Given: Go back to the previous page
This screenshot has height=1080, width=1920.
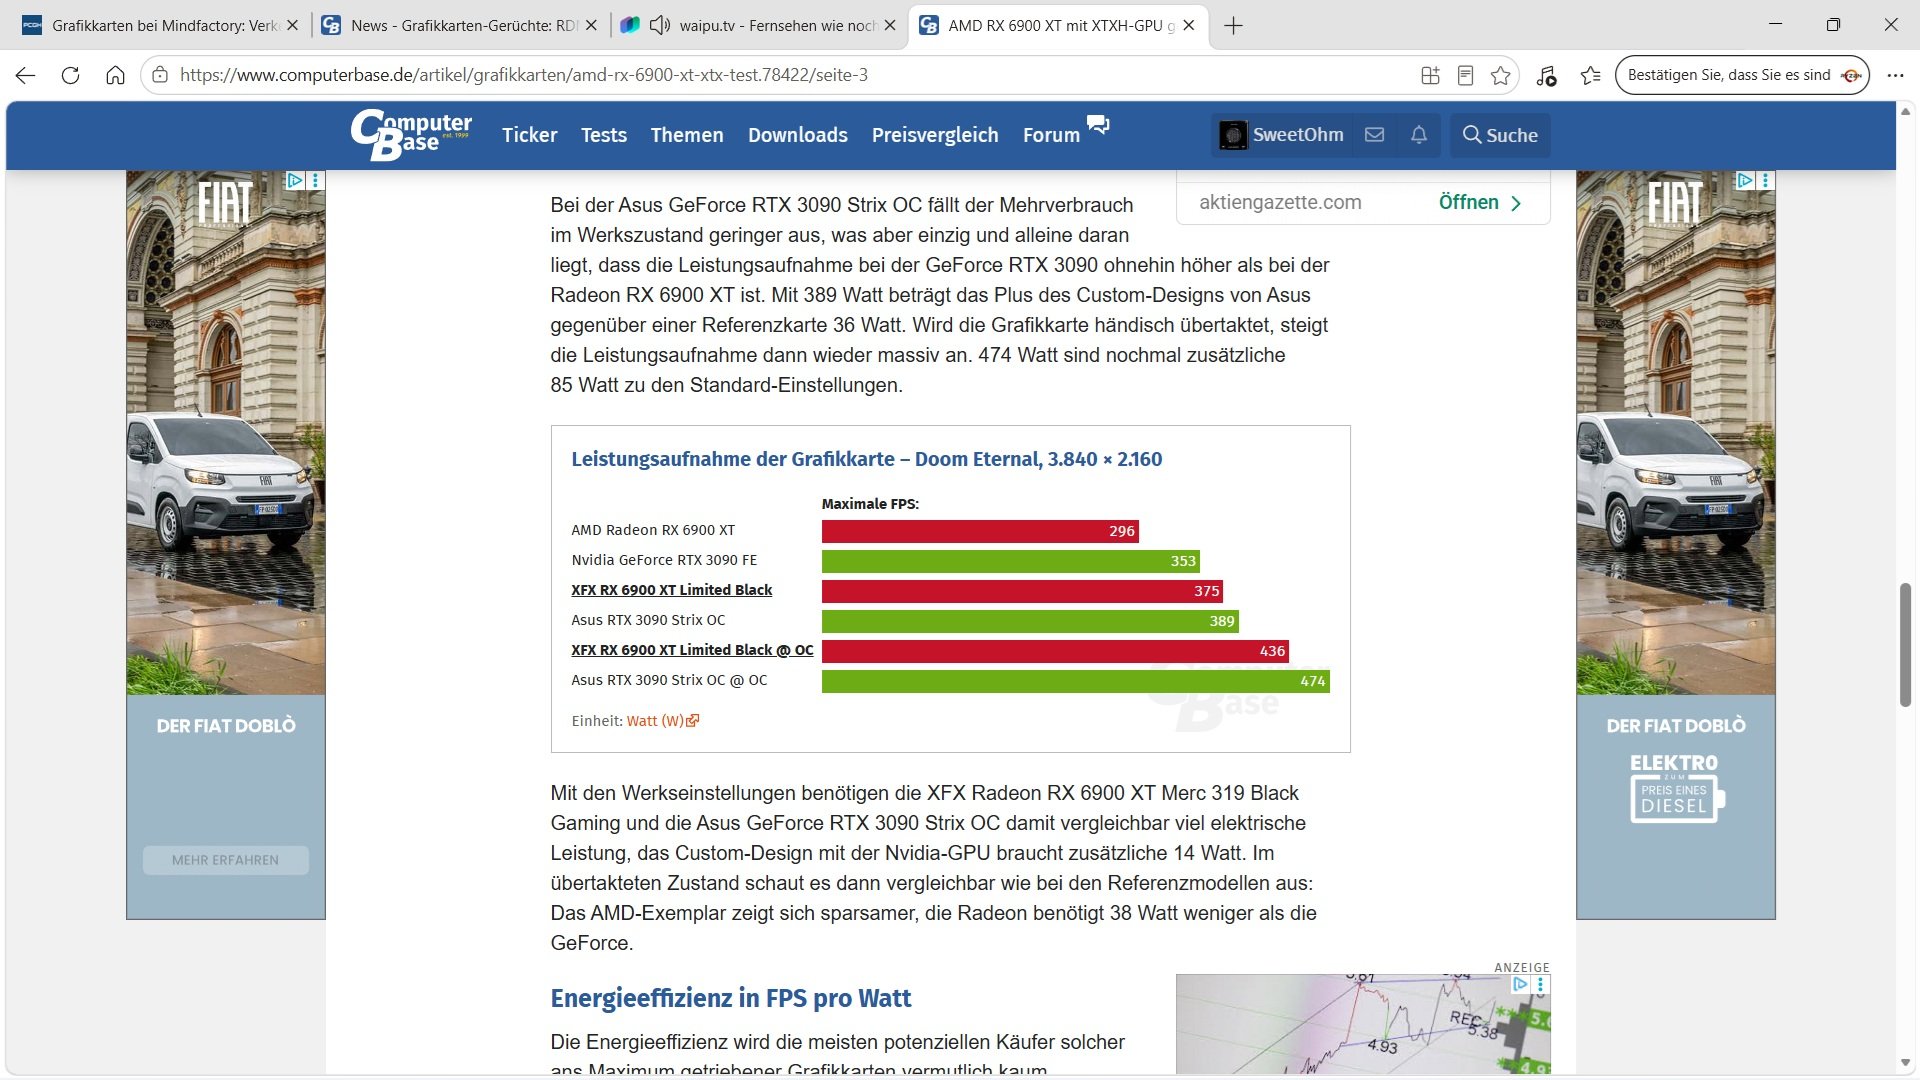Looking at the screenshot, I should [x=26, y=75].
